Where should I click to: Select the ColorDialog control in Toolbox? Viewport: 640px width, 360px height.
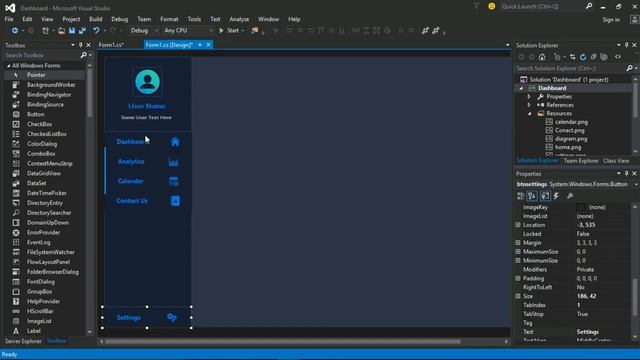pyautogui.click(x=42, y=144)
